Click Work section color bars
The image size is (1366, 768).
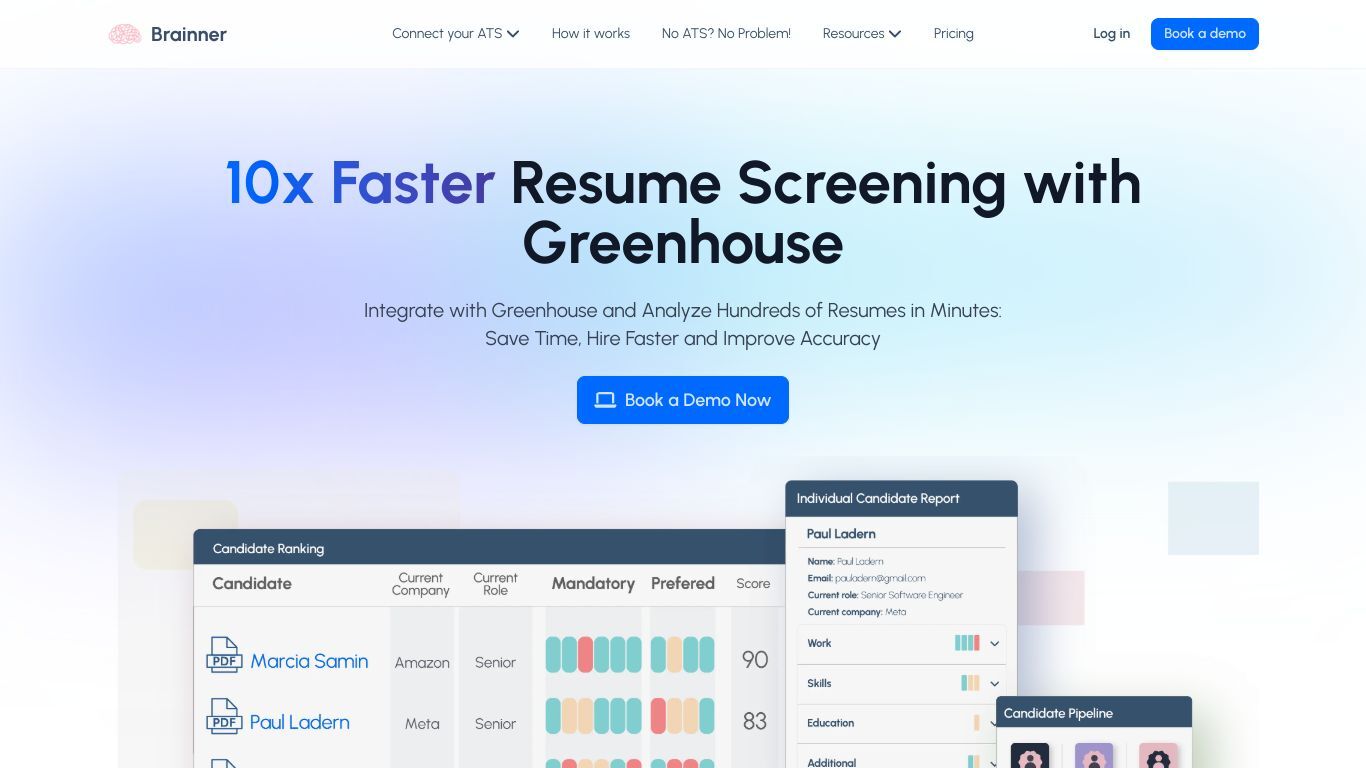point(967,643)
